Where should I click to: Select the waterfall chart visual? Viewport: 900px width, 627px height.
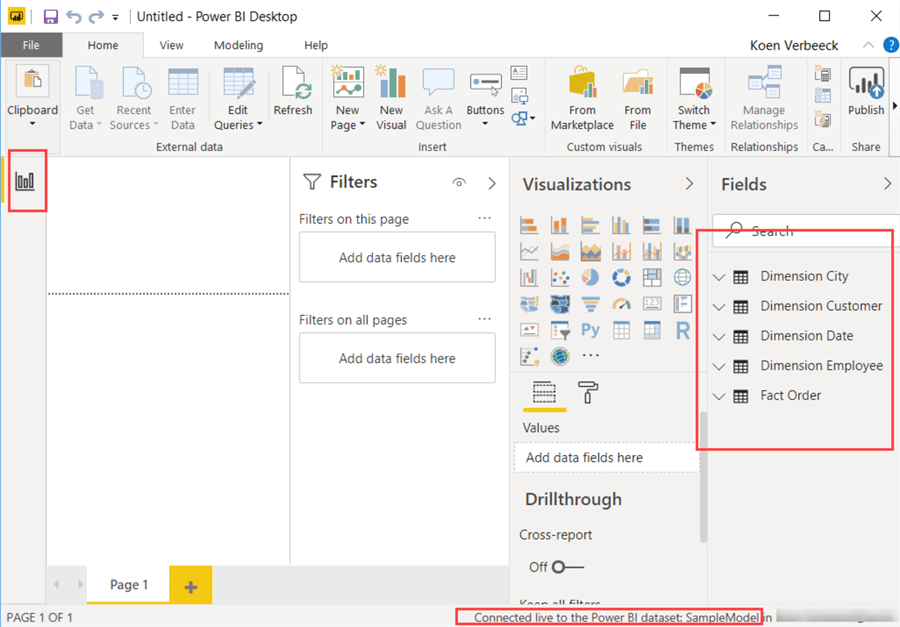pos(529,277)
